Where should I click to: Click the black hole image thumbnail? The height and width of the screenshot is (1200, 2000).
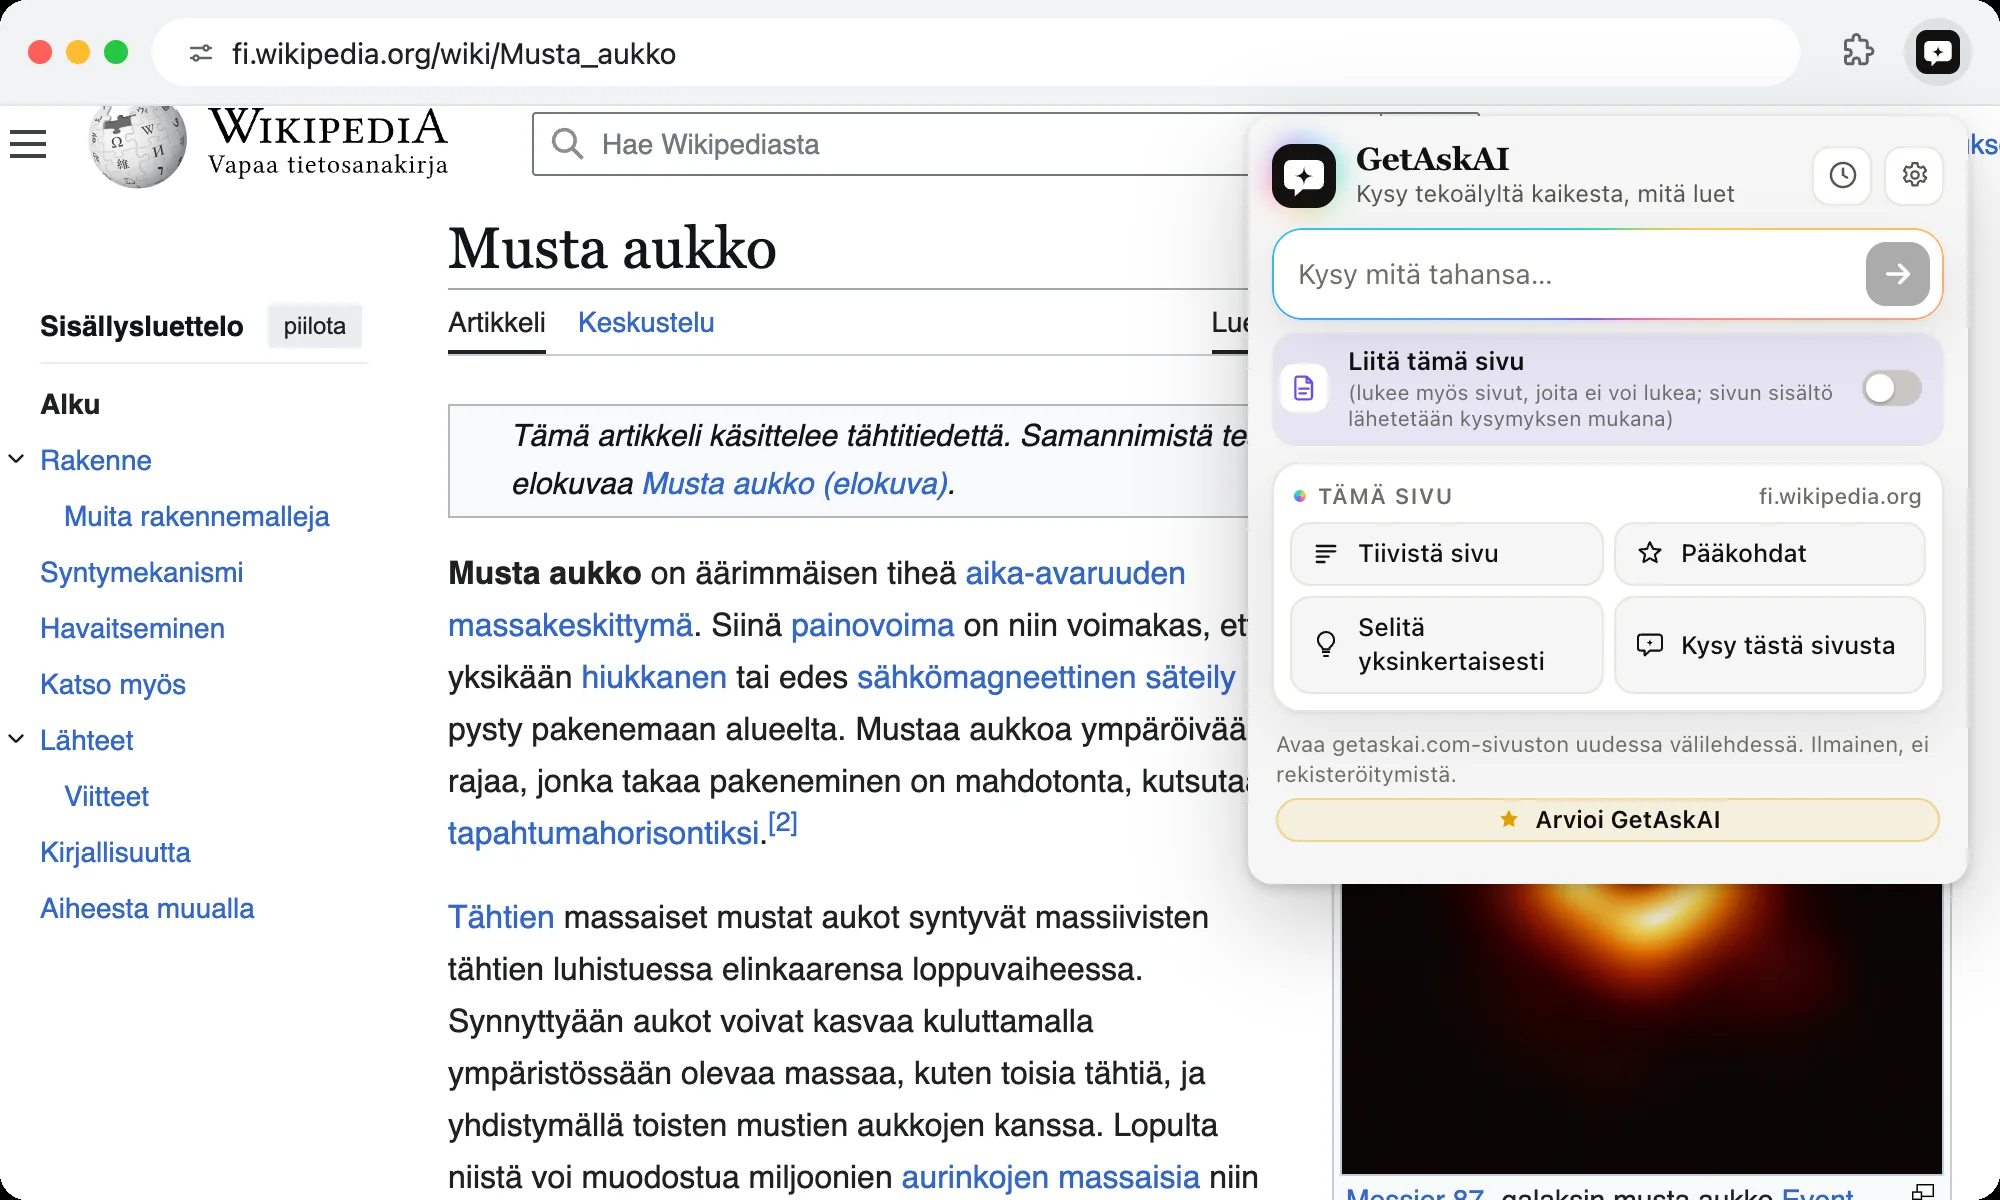tap(1641, 1028)
